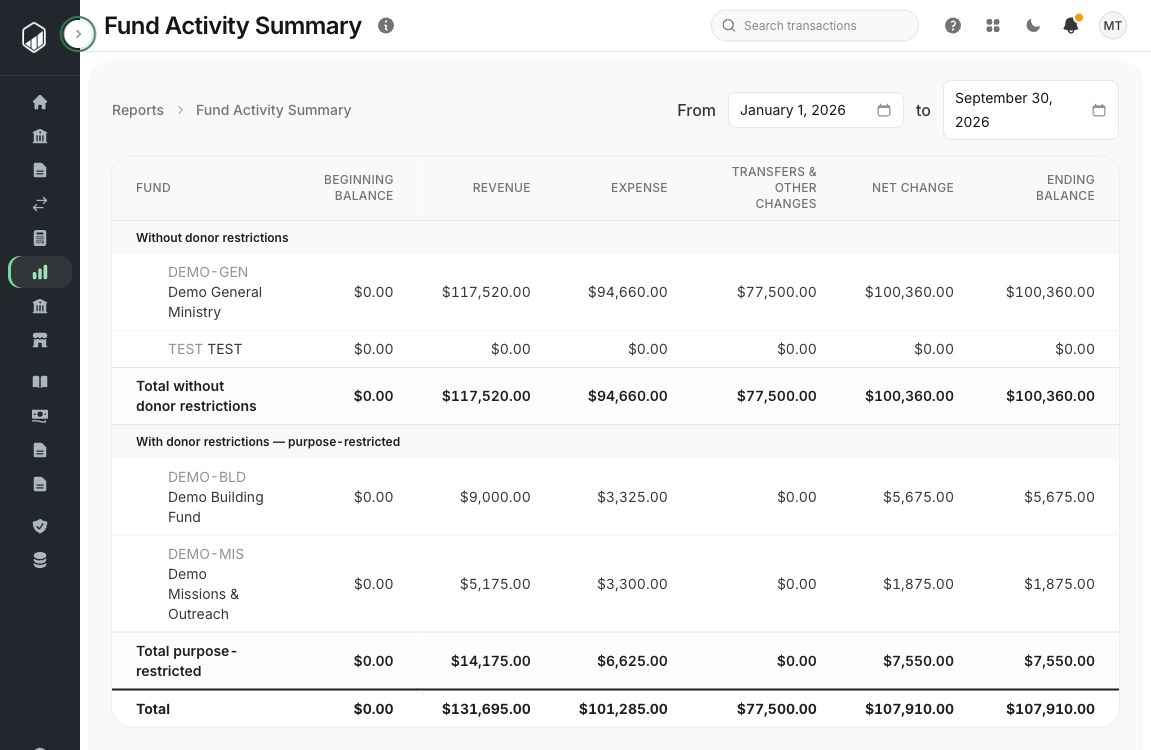Click the Fund Activity Summary breadcrumb
This screenshot has width=1151, height=750.
pos(273,110)
